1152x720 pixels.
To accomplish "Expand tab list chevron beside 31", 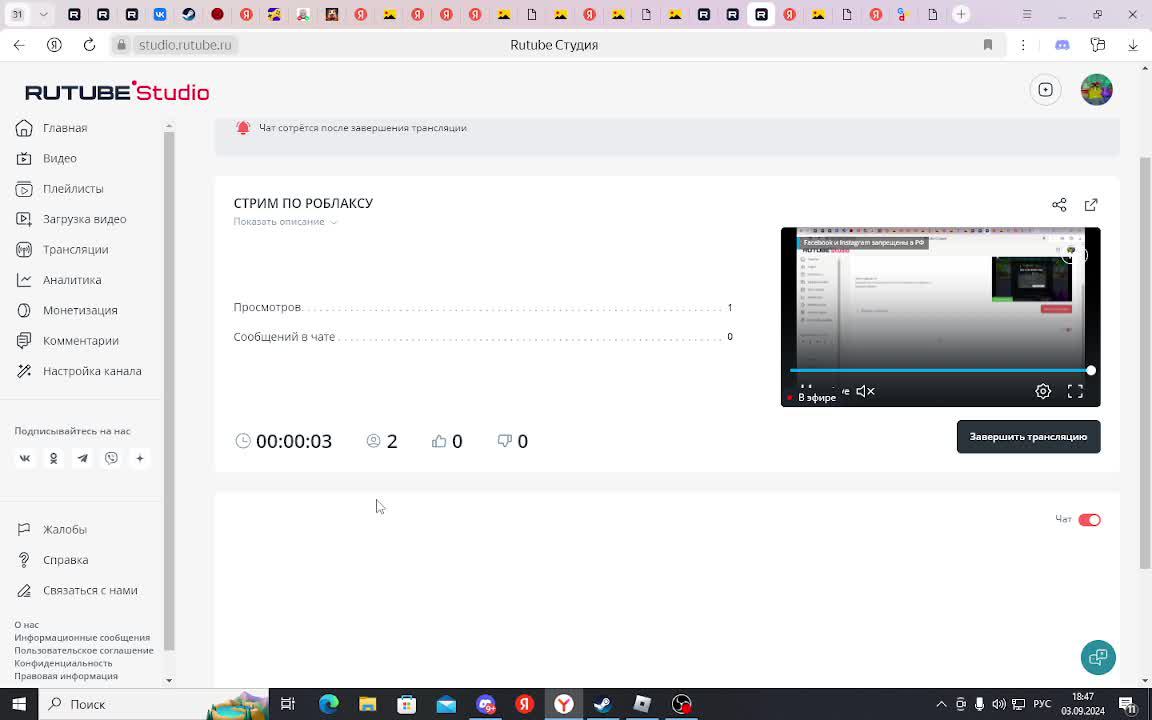I will (43, 14).
